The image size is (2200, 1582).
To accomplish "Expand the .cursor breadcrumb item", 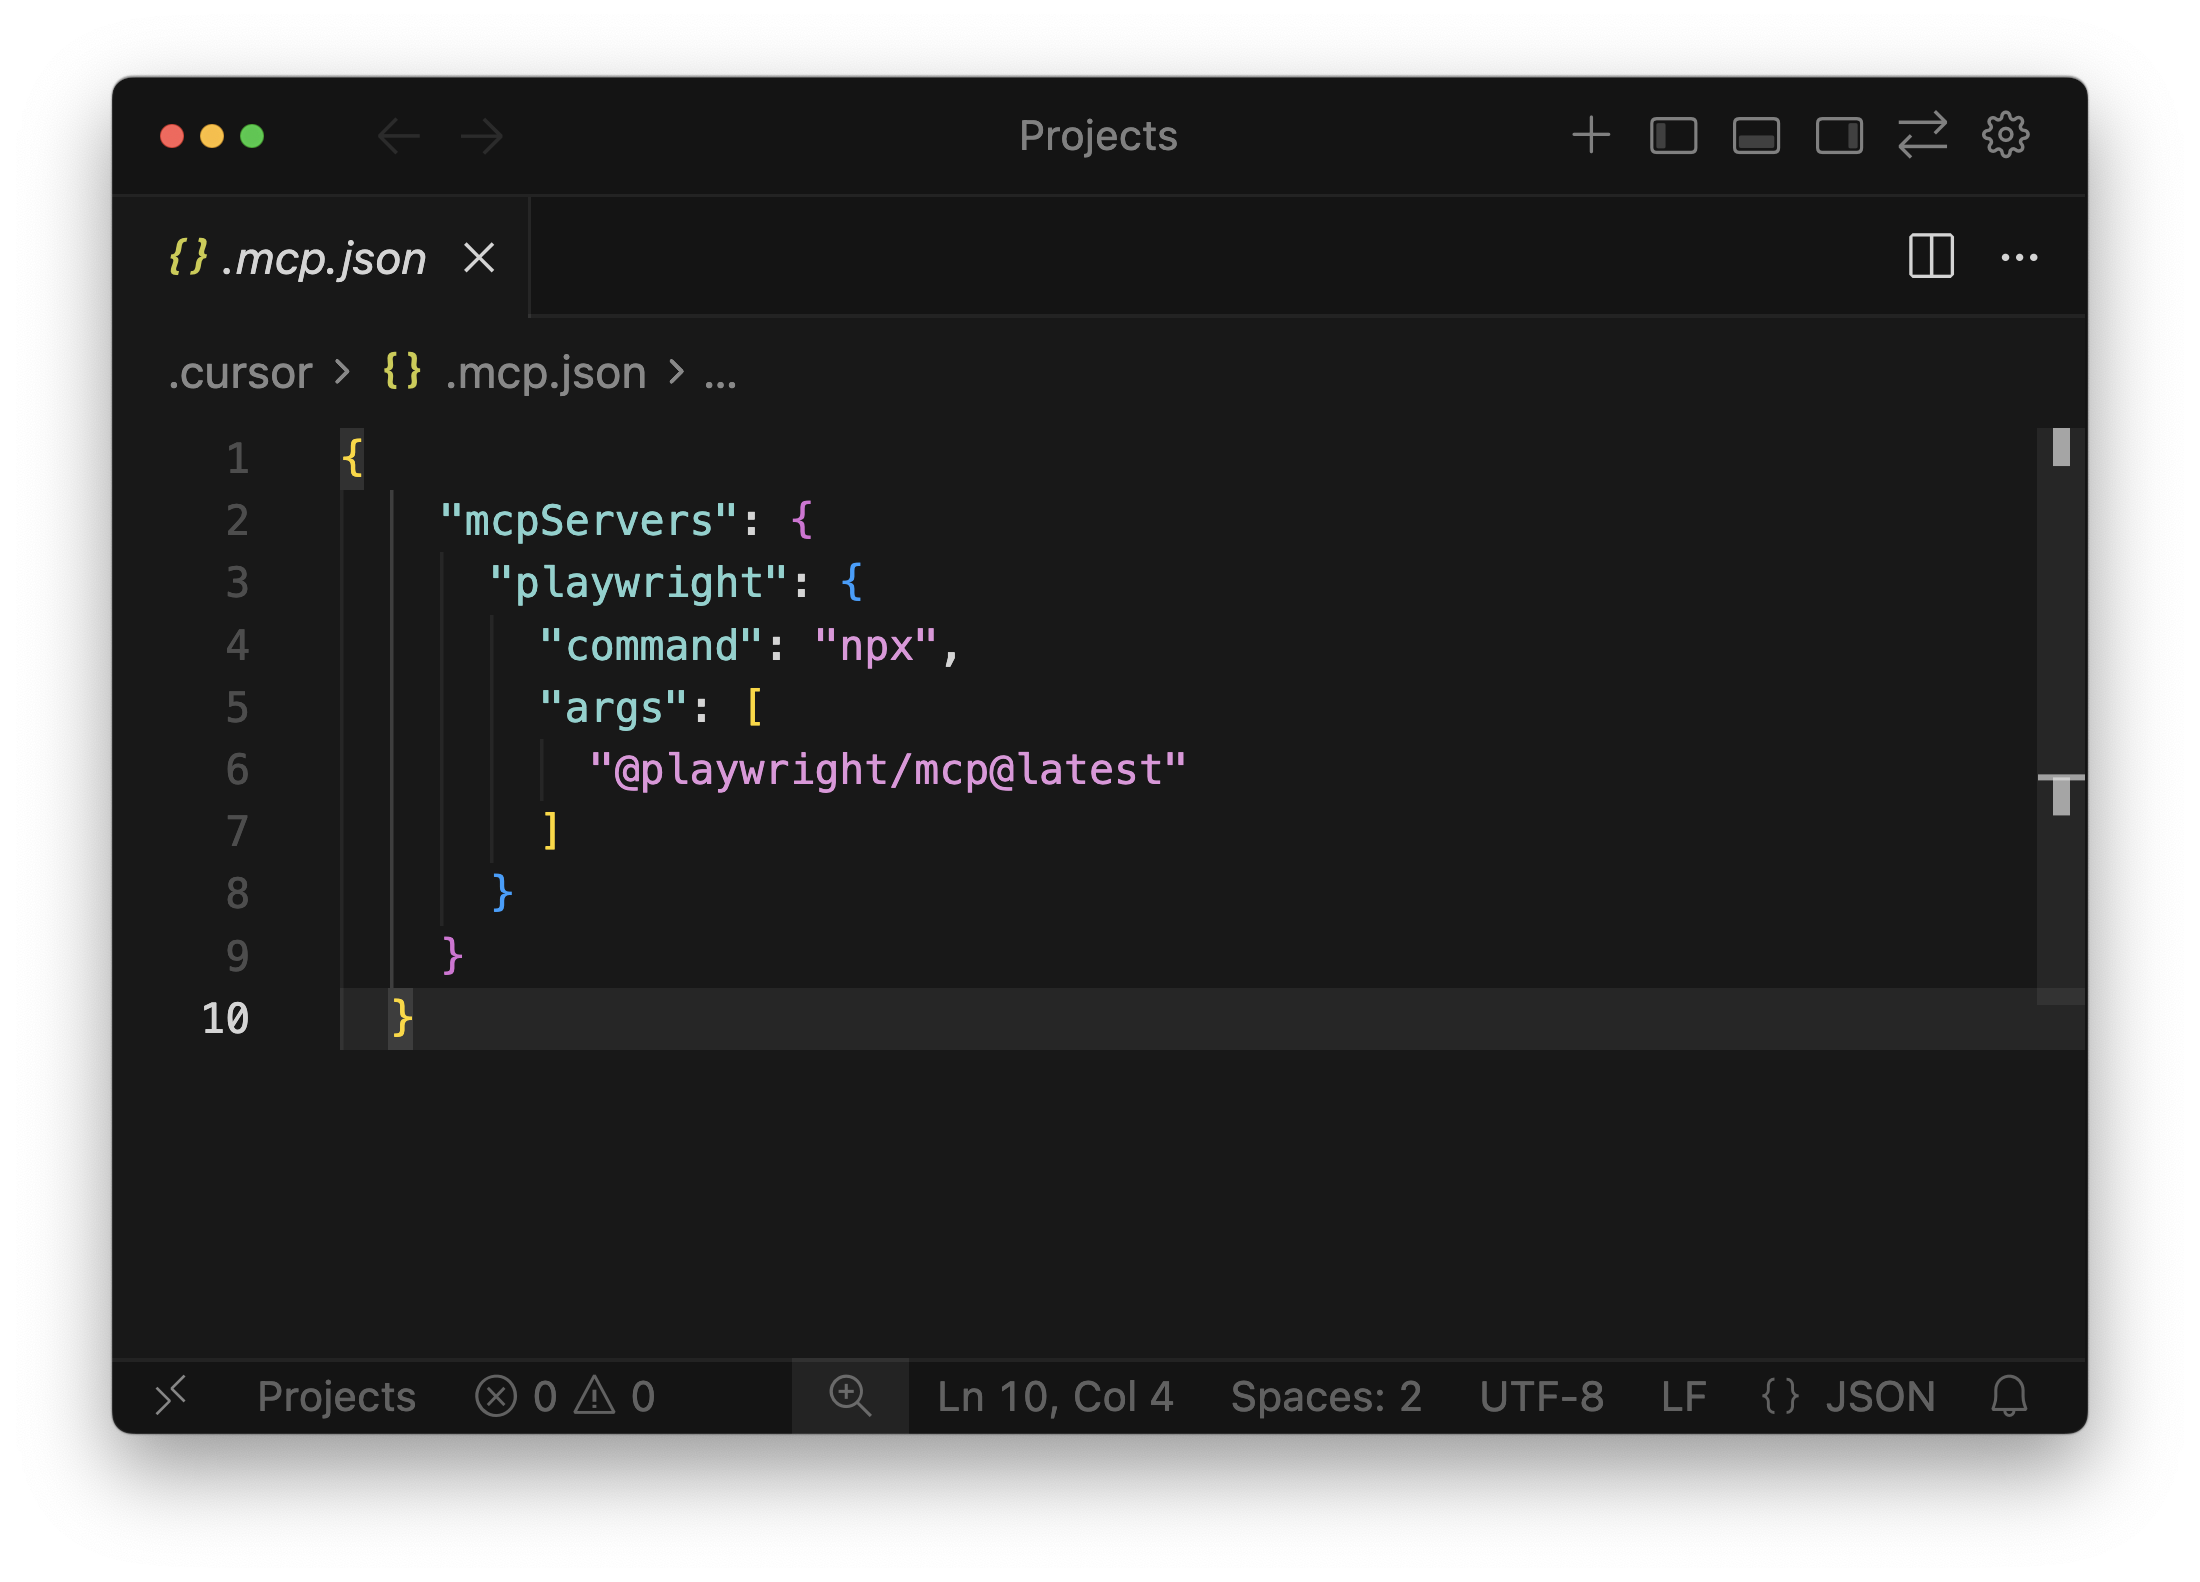I will (240, 372).
